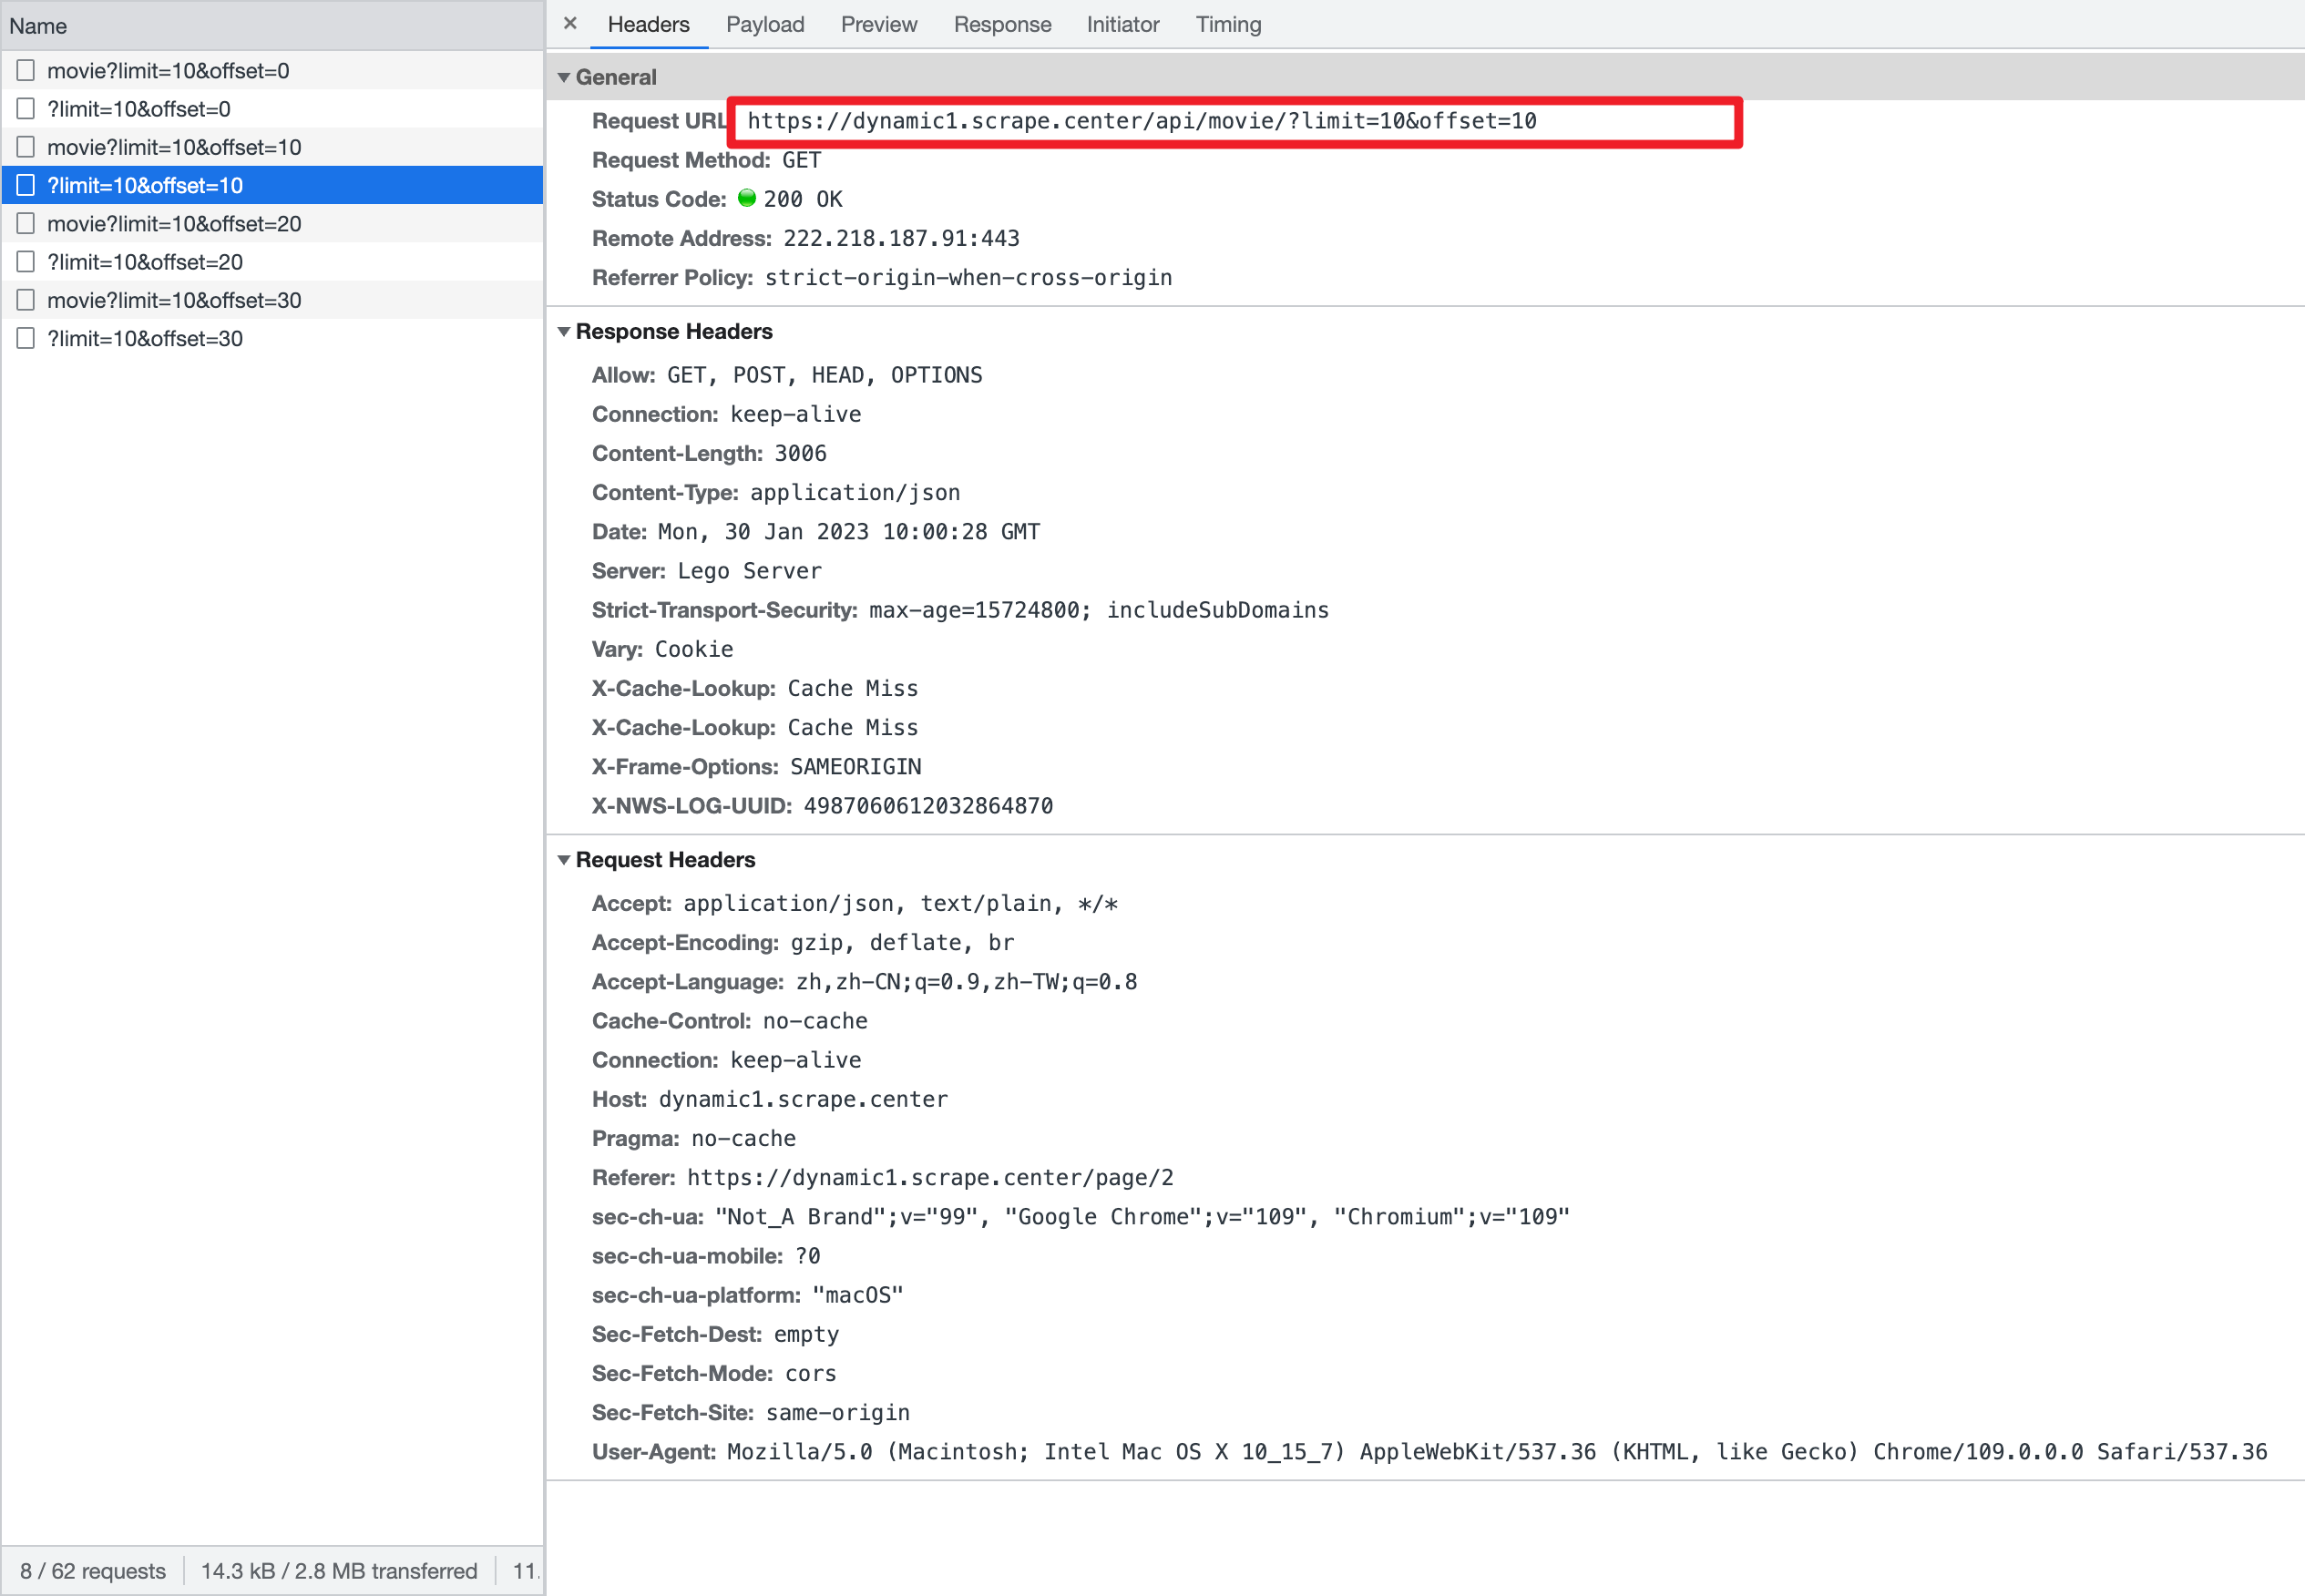Click the Allow header value
This screenshot has width=2305, height=1596.
[824, 375]
